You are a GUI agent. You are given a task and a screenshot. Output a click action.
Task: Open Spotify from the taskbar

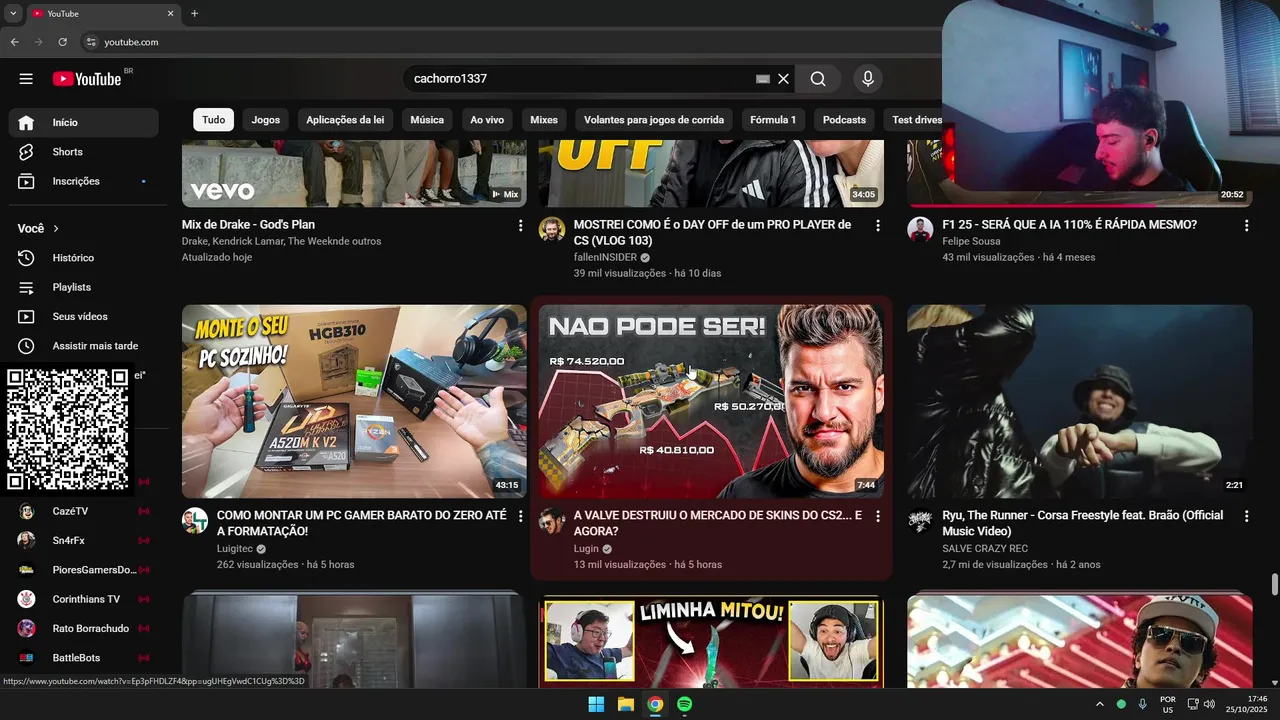(x=685, y=704)
